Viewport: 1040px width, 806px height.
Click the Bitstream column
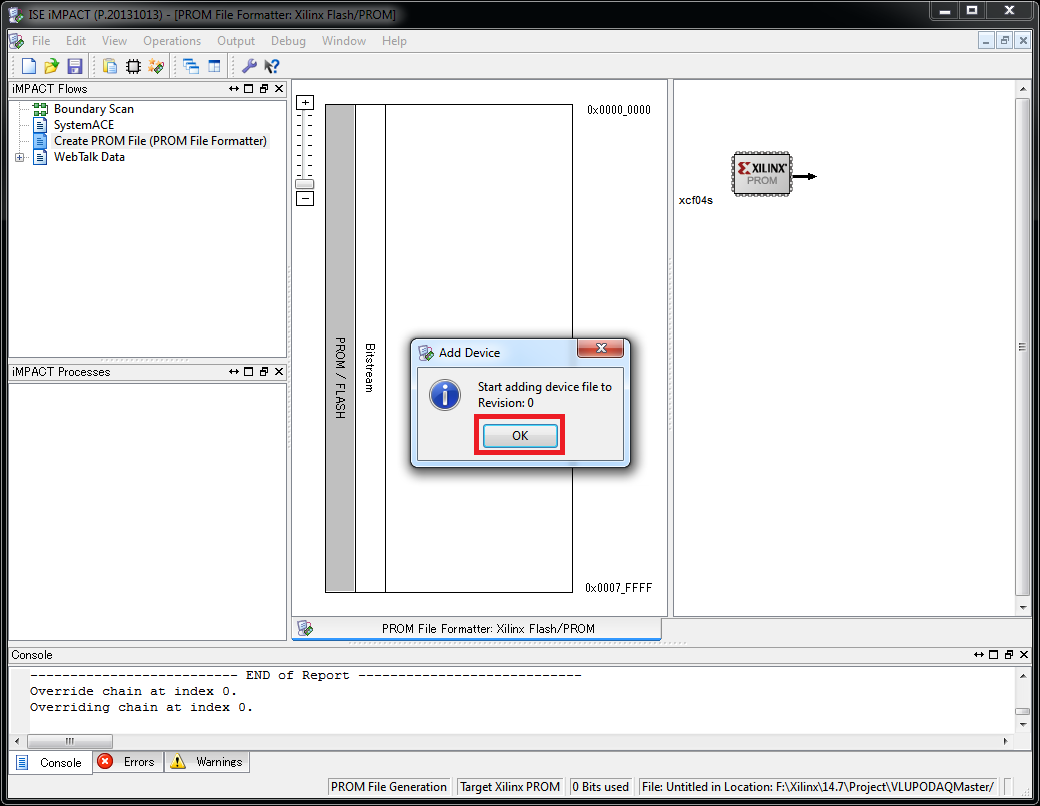pyautogui.click(x=370, y=348)
